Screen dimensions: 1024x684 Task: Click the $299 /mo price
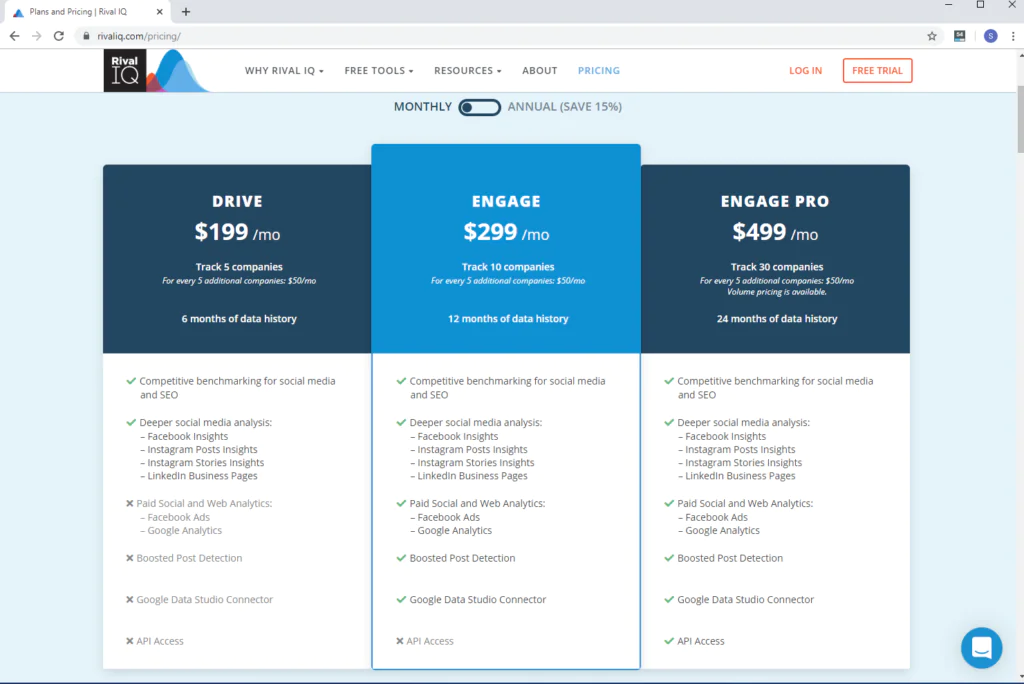pyautogui.click(x=506, y=232)
